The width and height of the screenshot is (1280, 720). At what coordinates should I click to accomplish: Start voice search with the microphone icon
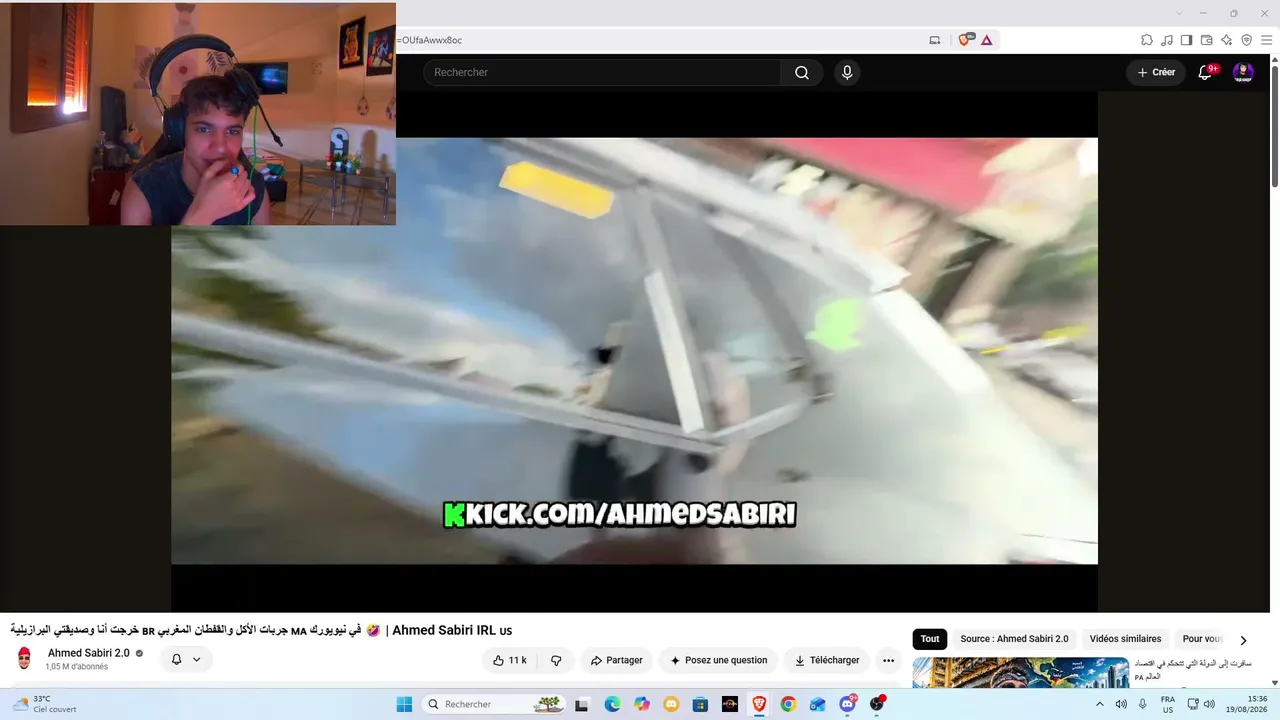pos(847,72)
